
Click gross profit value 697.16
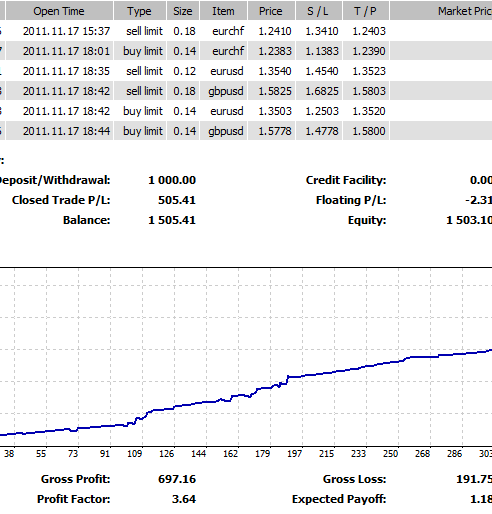(177, 479)
